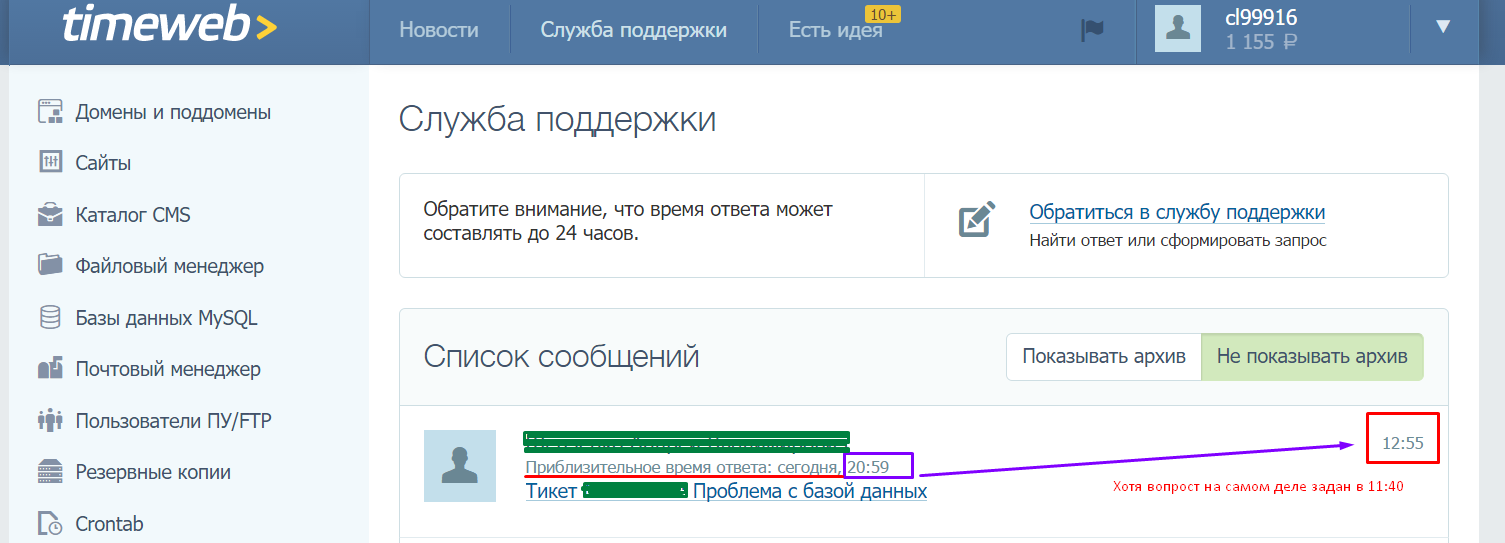Enable Показывать архив toggle
This screenshot has width=1505, height=543.
tap(1103, 357)
